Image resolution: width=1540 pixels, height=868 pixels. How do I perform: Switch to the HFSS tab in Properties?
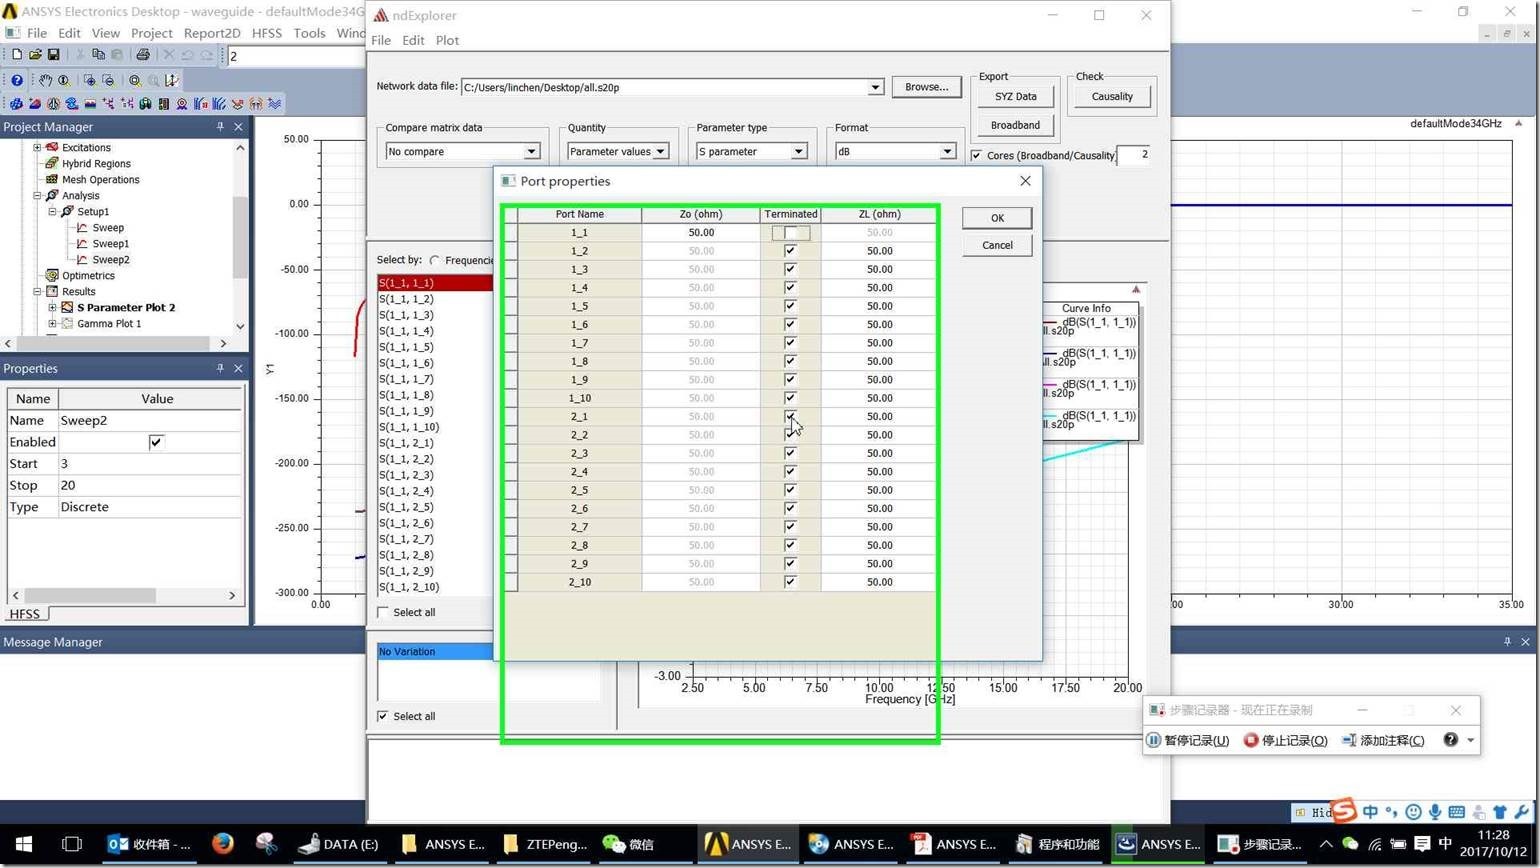tap(25, 614)
